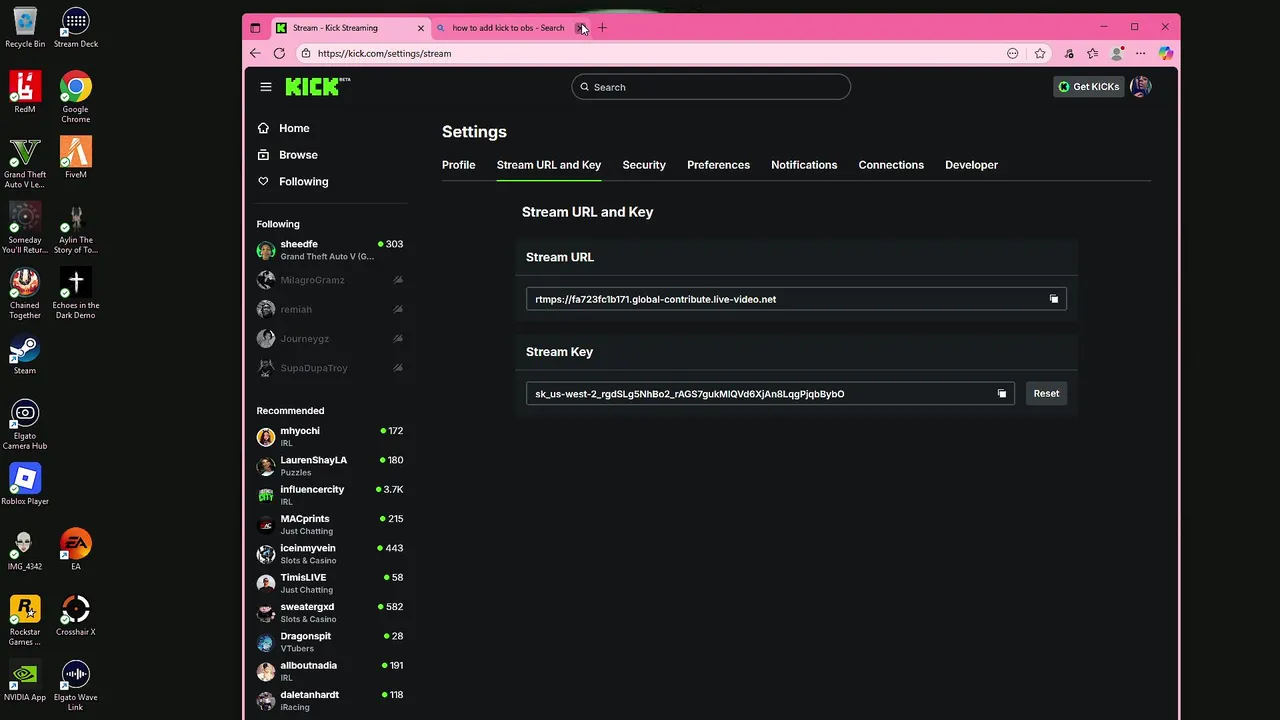Screen dimensions: 1280x720
Task: Copy the Stream Key with the copy icon
Action: pyautogui.click(x=1001, y=394)
